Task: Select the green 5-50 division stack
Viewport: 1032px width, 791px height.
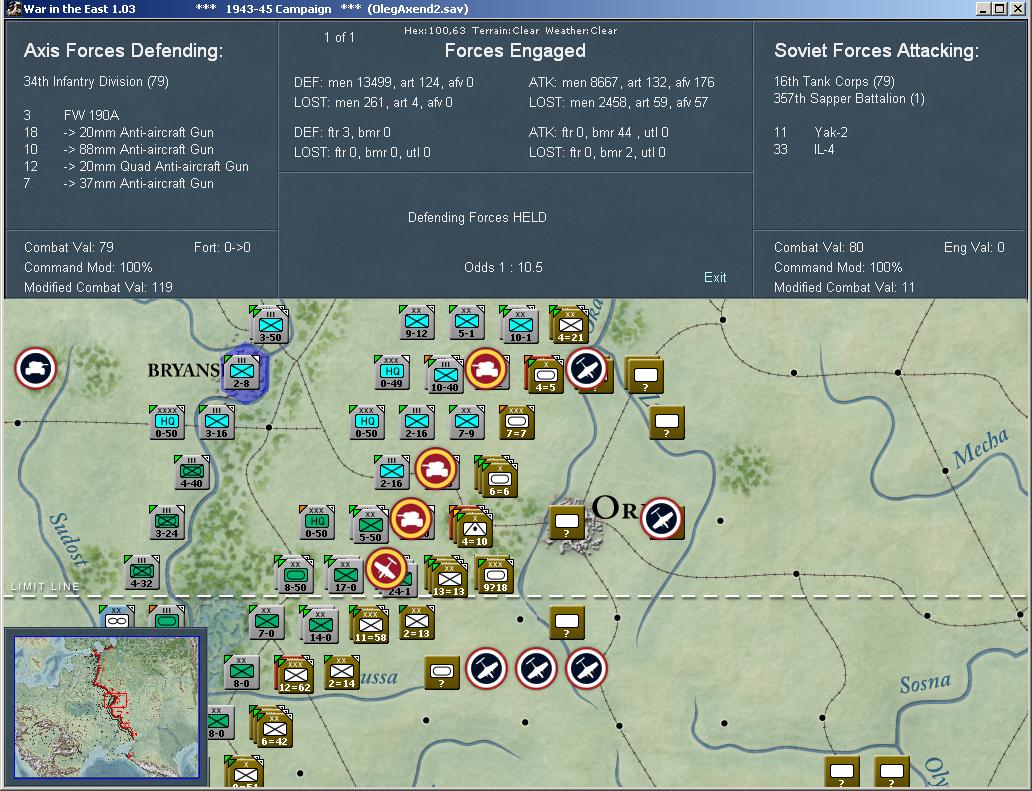Action: tap(369, 524)
